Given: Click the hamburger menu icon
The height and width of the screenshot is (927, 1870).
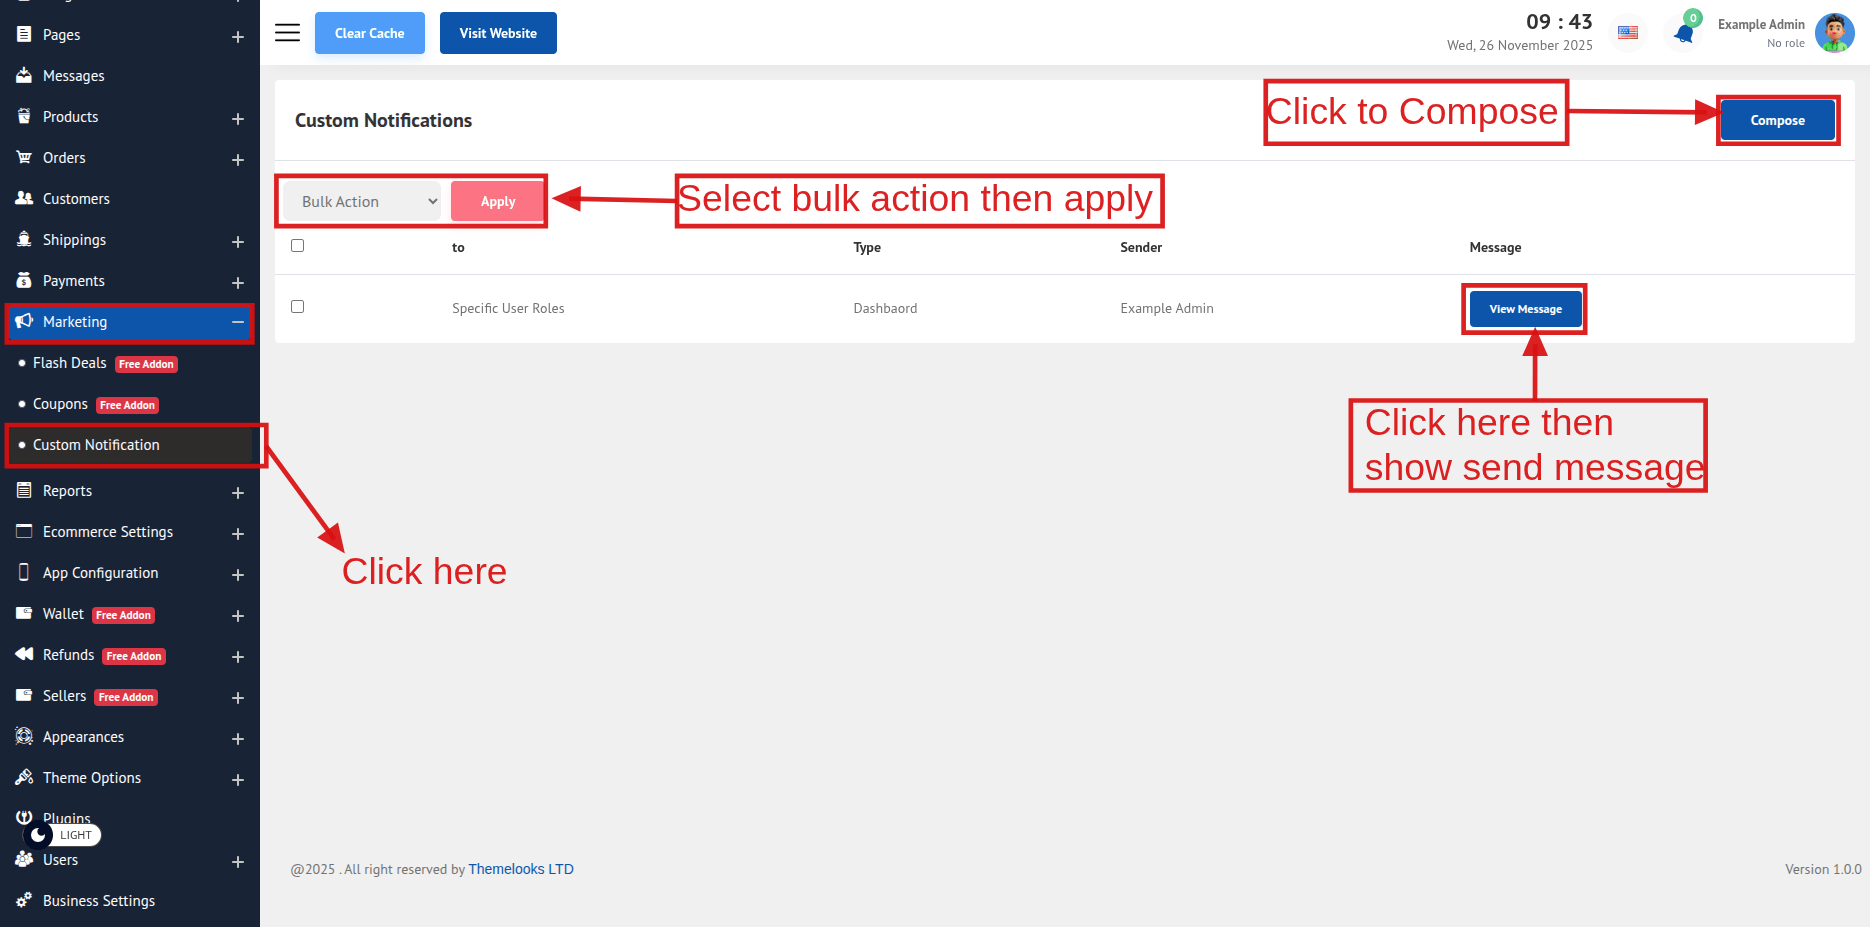Looking at the screenshot, I should coord(287,33).
